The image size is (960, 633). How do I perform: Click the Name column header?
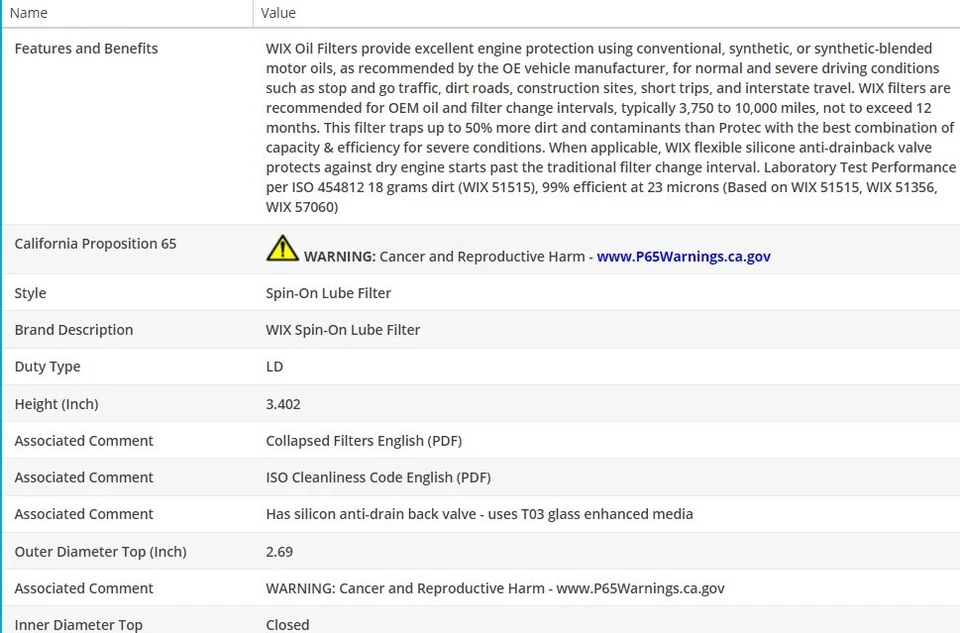point(29,13)
